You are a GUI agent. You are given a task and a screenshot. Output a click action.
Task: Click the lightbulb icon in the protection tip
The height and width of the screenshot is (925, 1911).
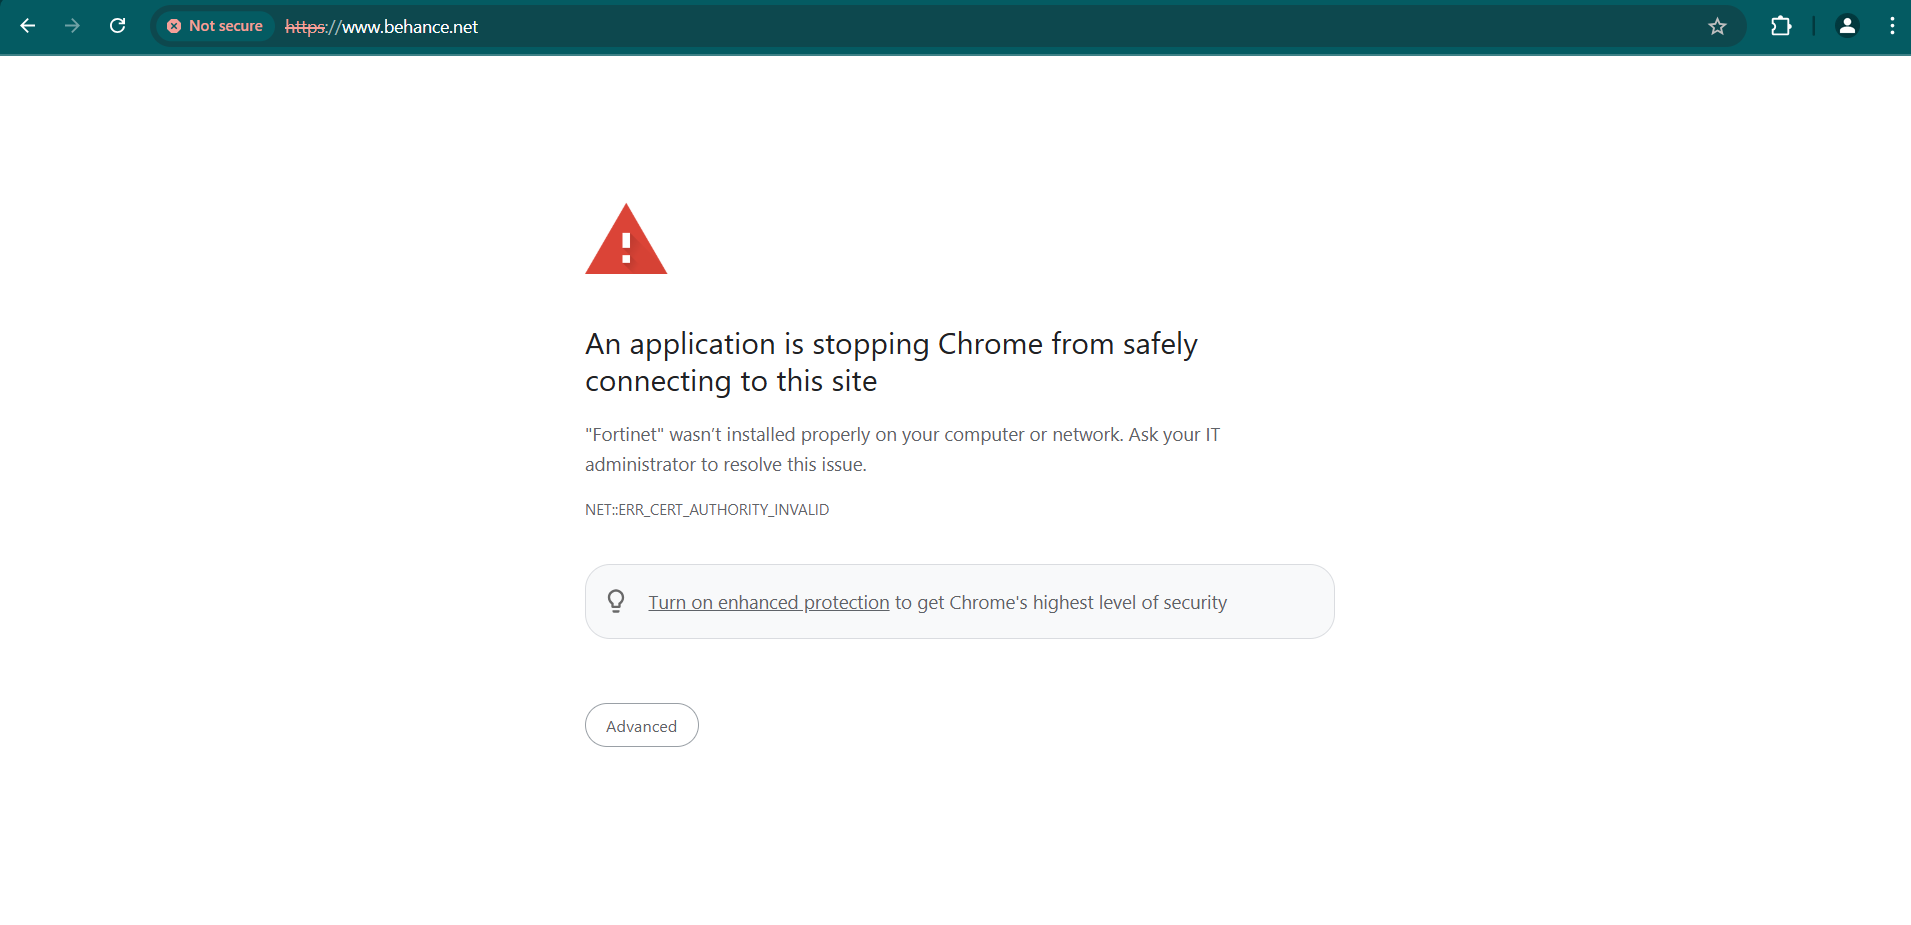coord(616,601)
